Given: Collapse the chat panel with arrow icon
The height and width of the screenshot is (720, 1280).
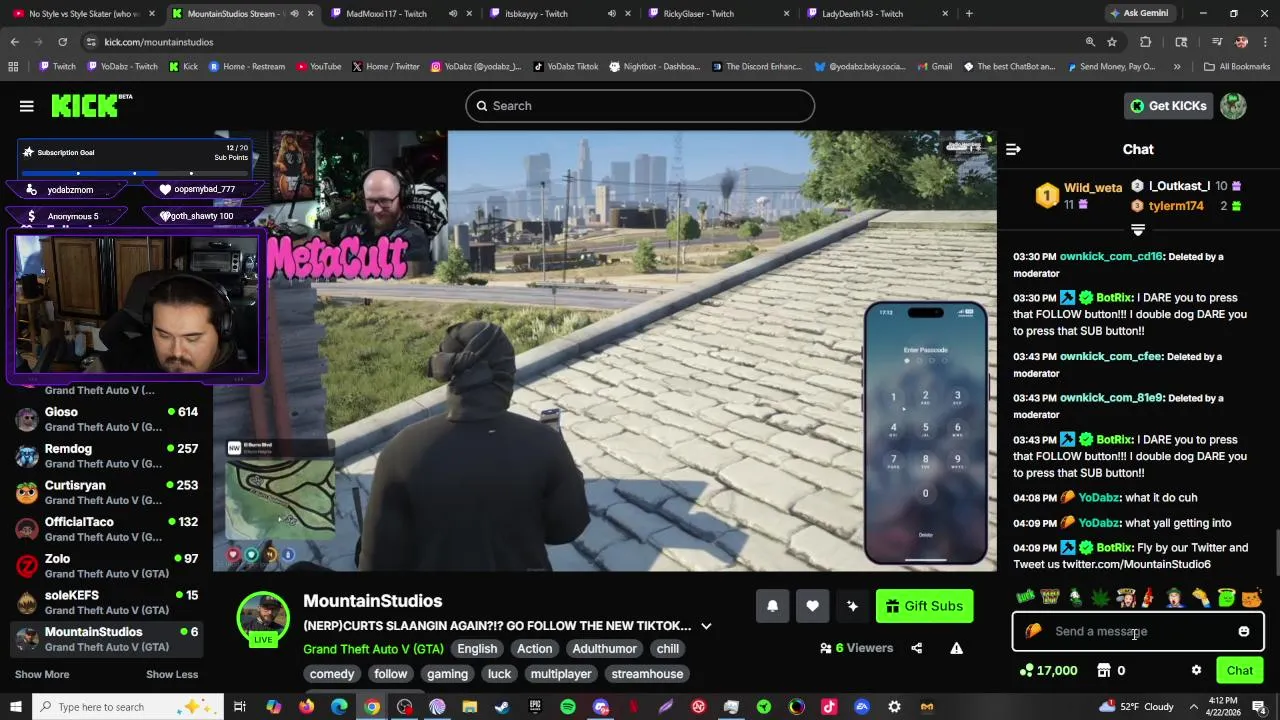Looking at the screenshot, I should tap(1013, 149).
